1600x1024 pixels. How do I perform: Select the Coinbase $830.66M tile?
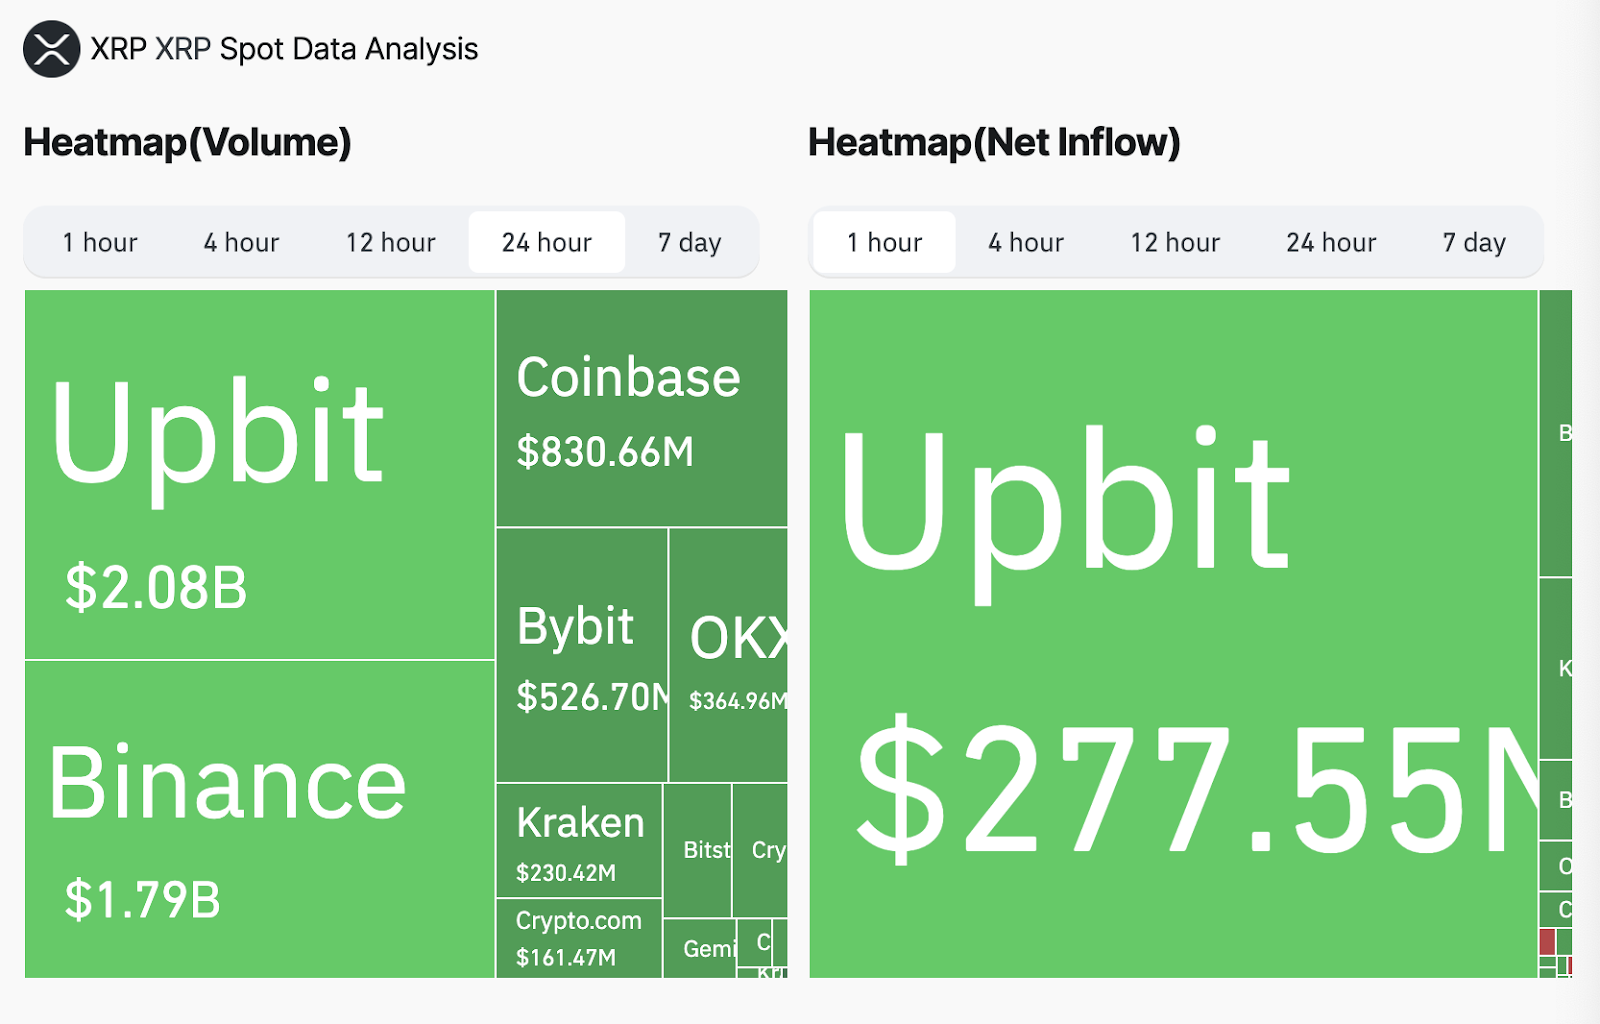[642, 408]
